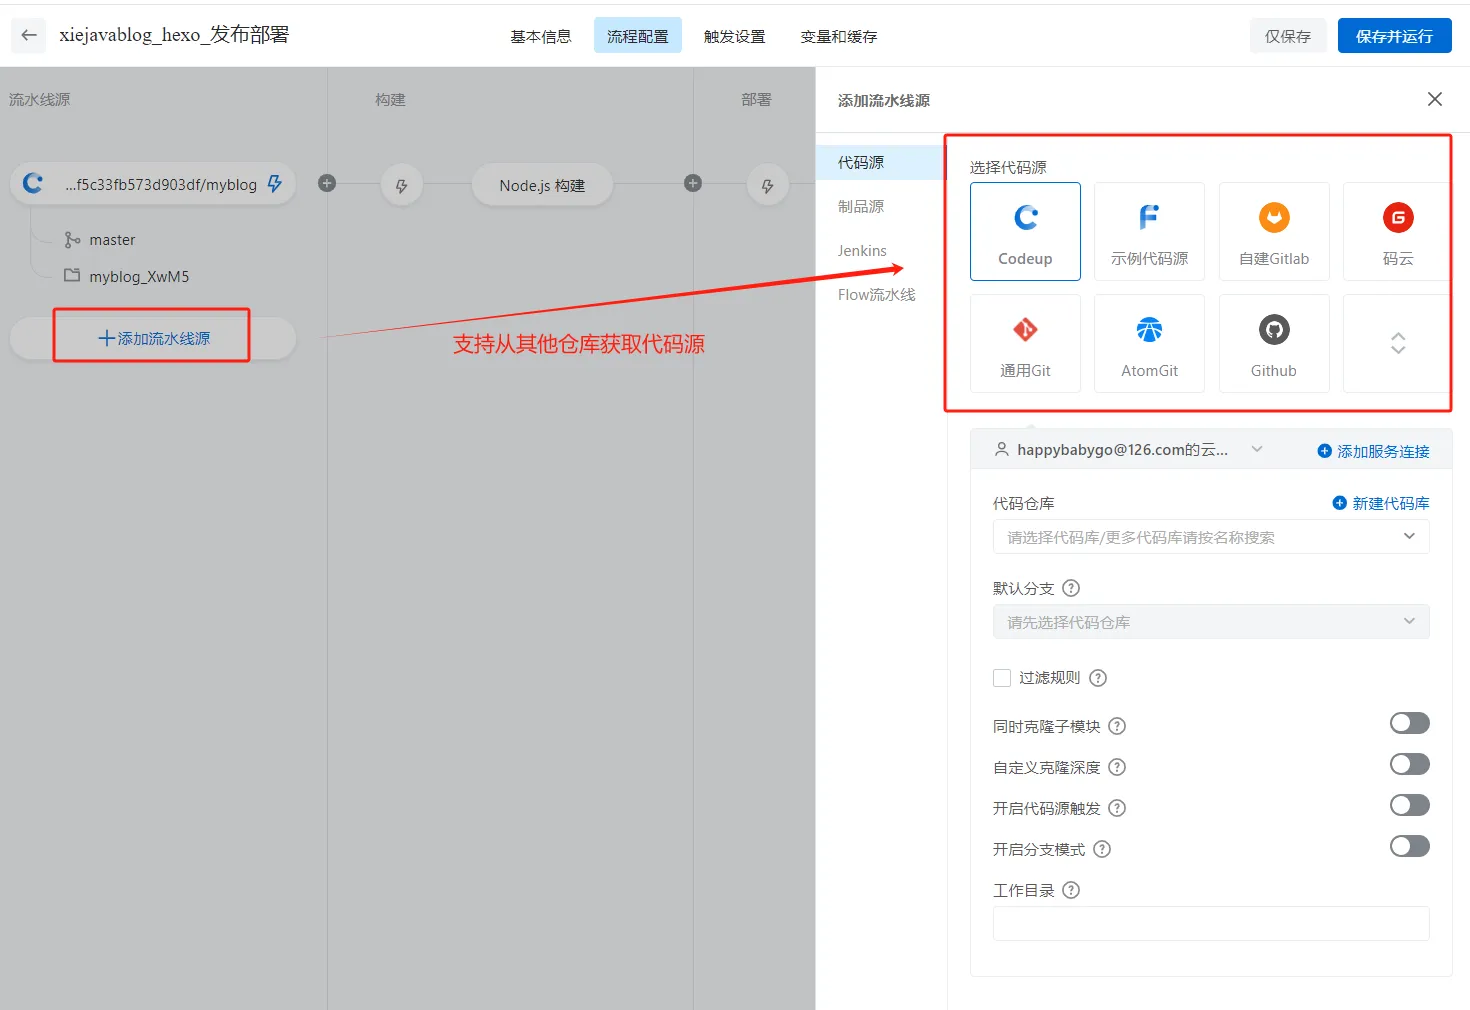This screenshot has width=1470, height=1010.
Task: Enable 同时克隆子模块 toggle
Action: (x=1409, y=722)
